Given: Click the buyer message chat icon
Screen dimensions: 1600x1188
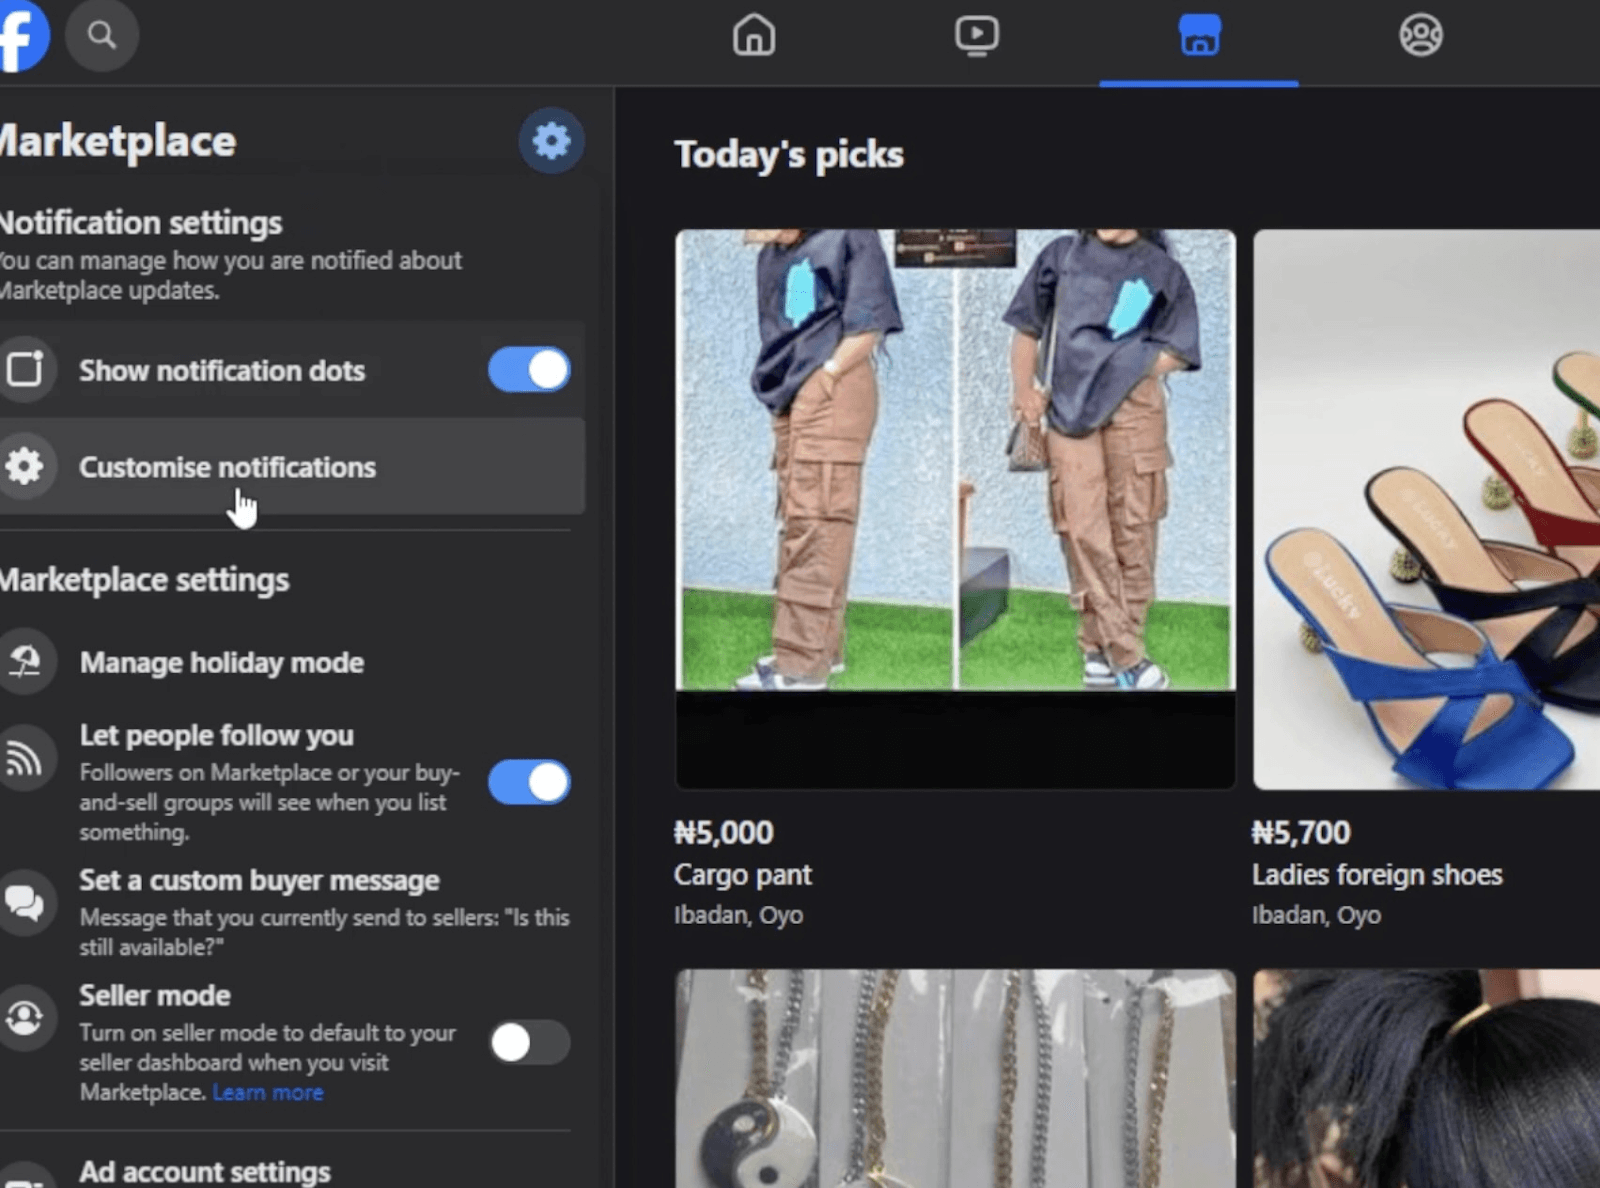Looking at the screenshot, I should 25,904.
